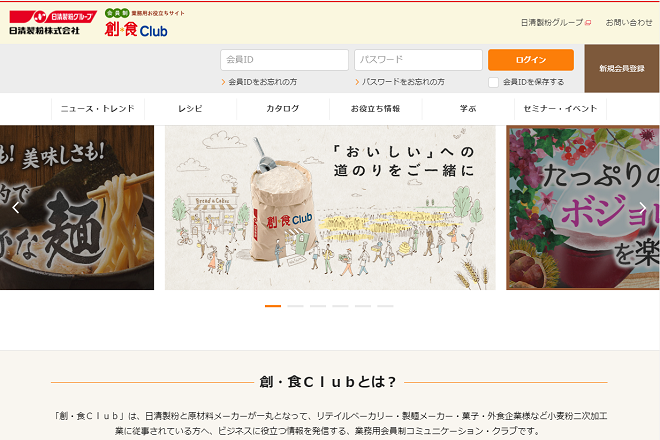Click the orange ログイン button
This screenshot has height=440, width=660.
531,60
